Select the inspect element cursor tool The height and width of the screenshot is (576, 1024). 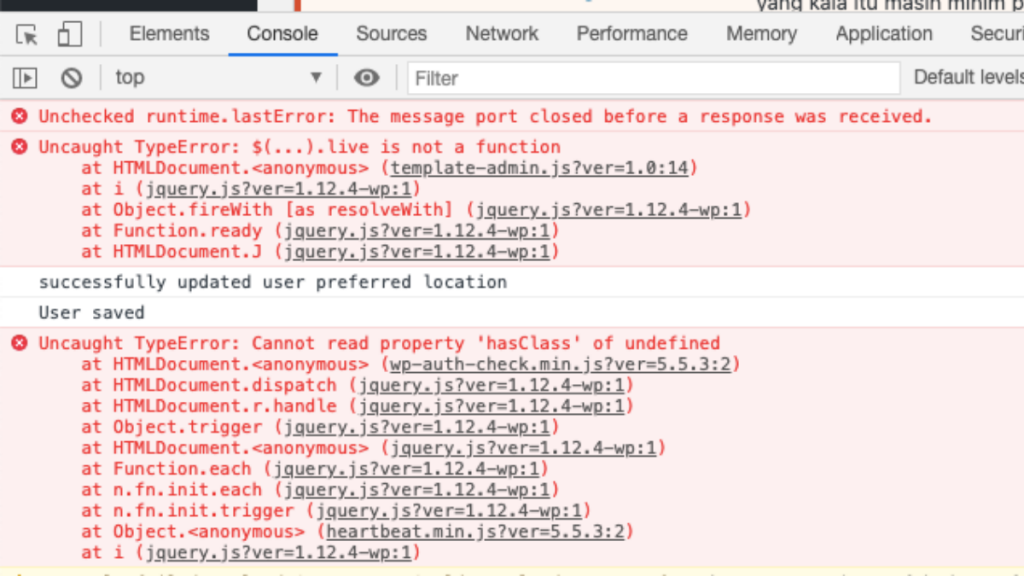[x=27, y=34]
